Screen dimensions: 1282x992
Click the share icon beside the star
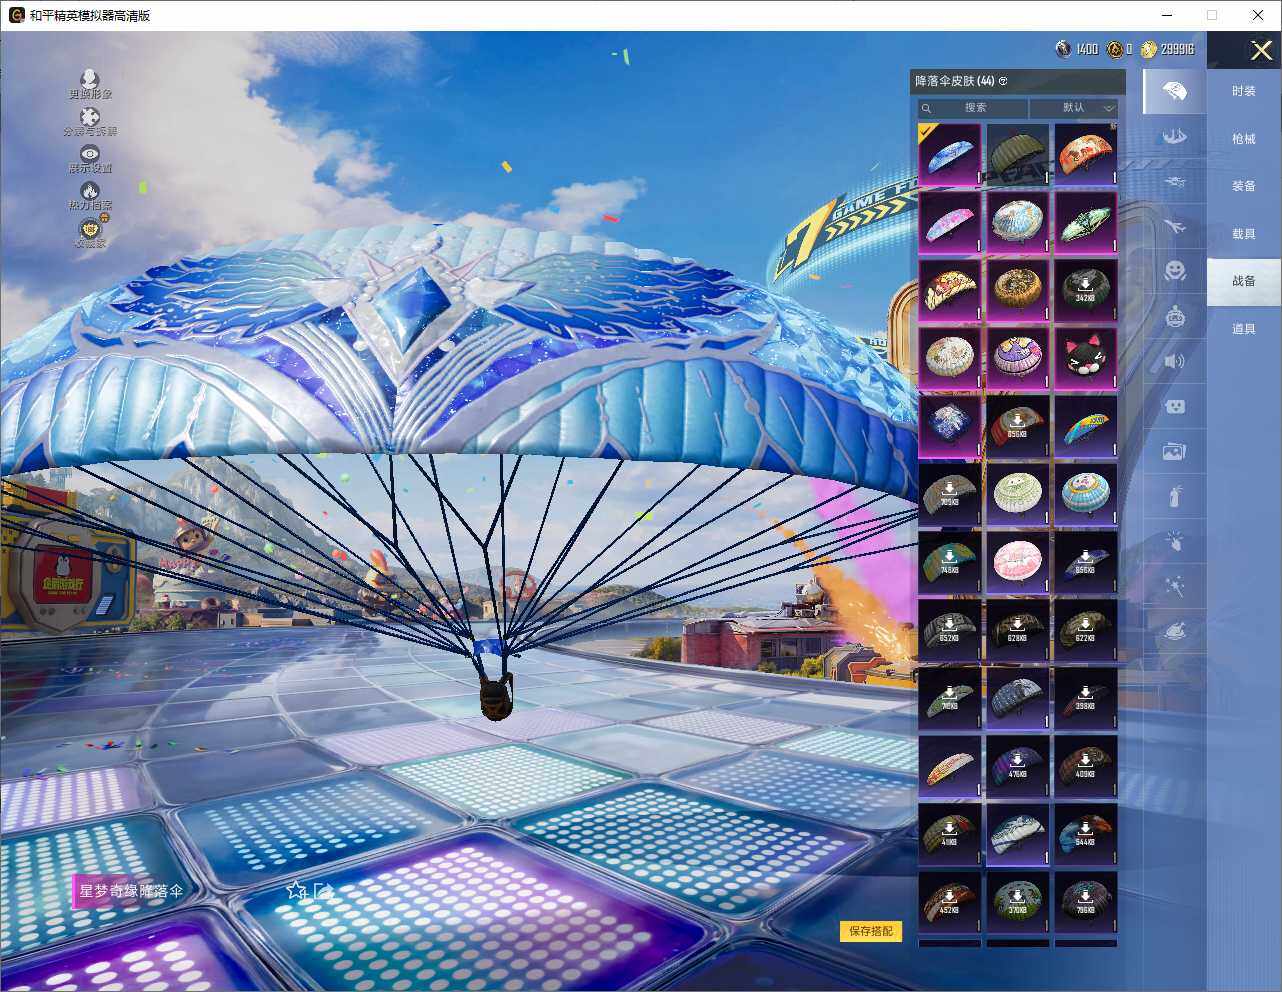(324, 890)
